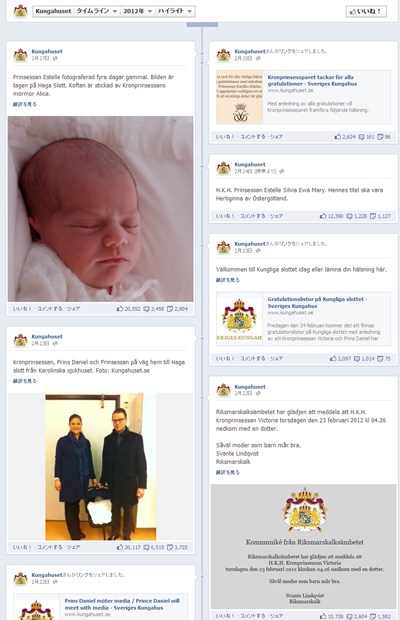
Task: Click thumbs-up count icon on baby photo post
Action: click(x=120, y=309)
